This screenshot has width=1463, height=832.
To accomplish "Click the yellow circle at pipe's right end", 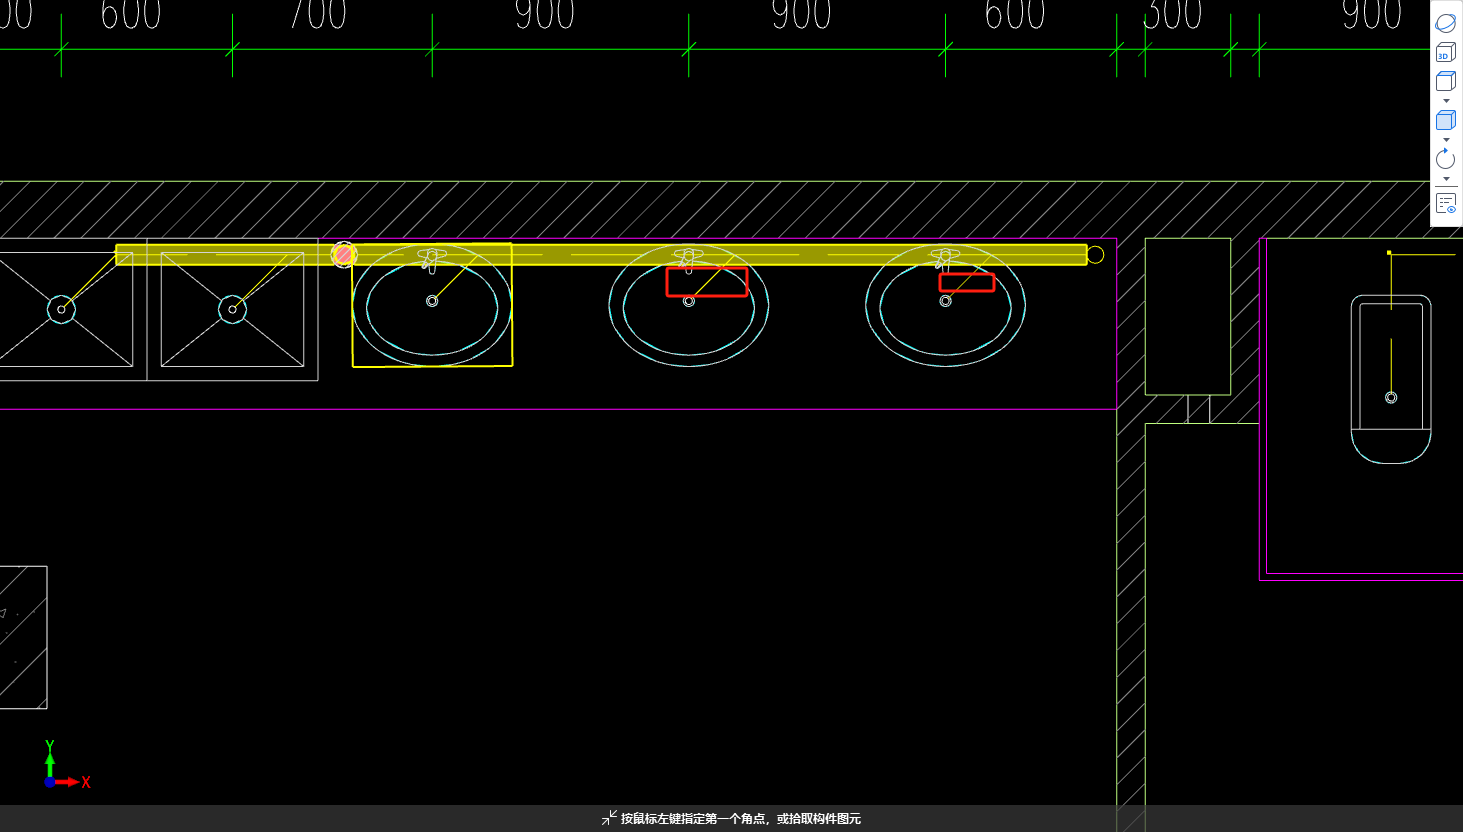I will (x=1095, y=255).
